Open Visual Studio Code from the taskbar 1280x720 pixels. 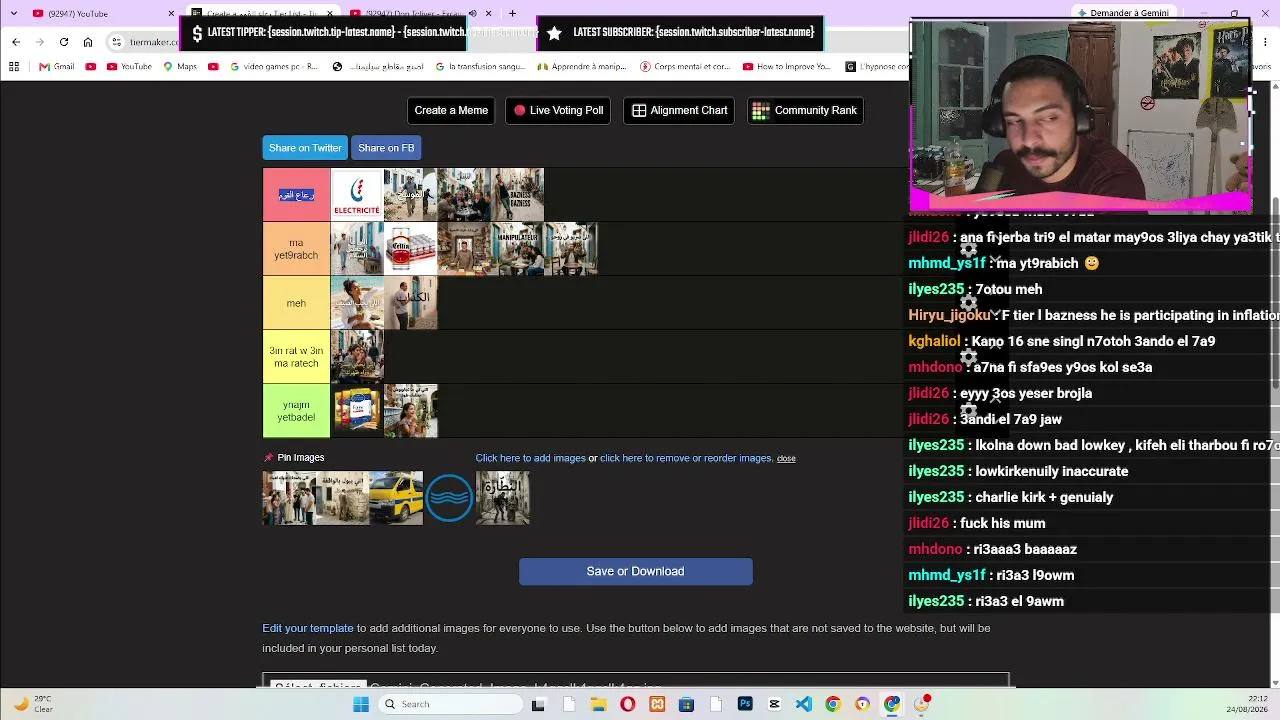[804, 704]
